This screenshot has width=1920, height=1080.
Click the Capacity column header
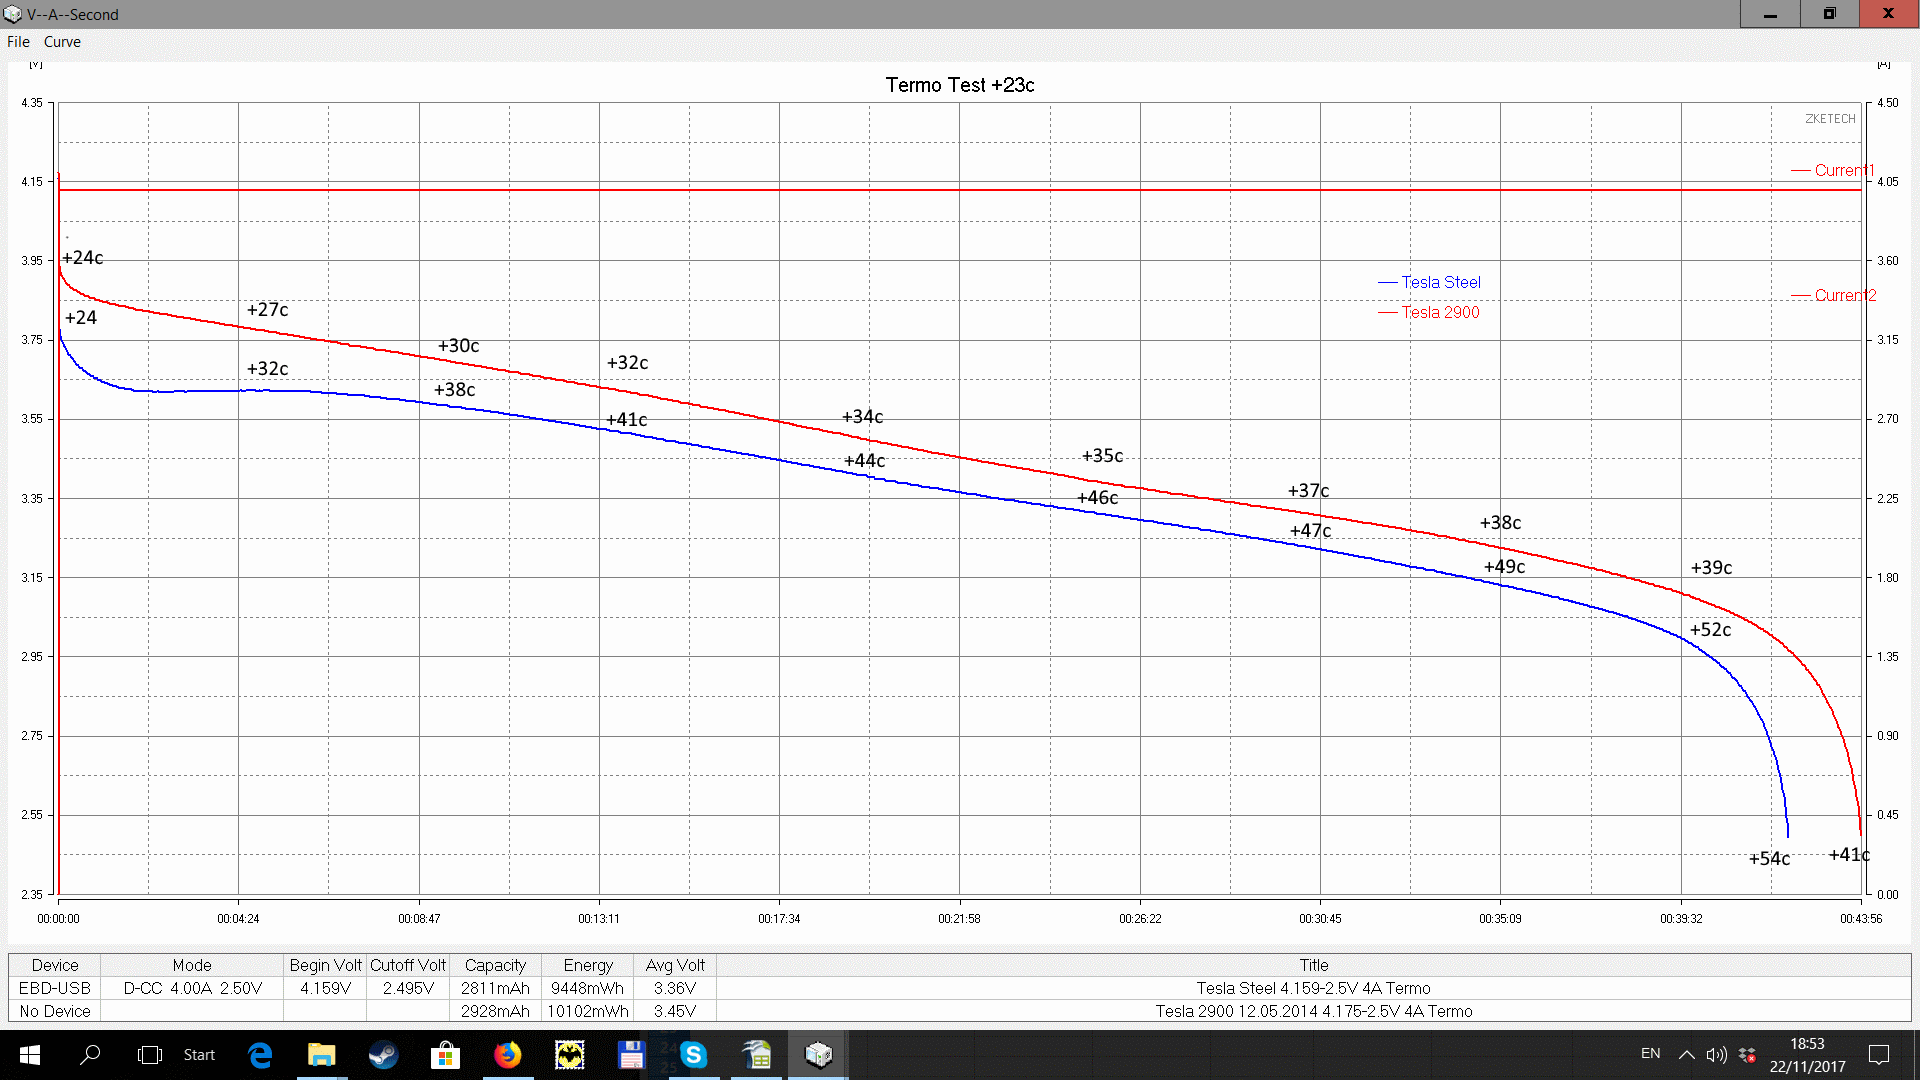[x=495, y=965]
